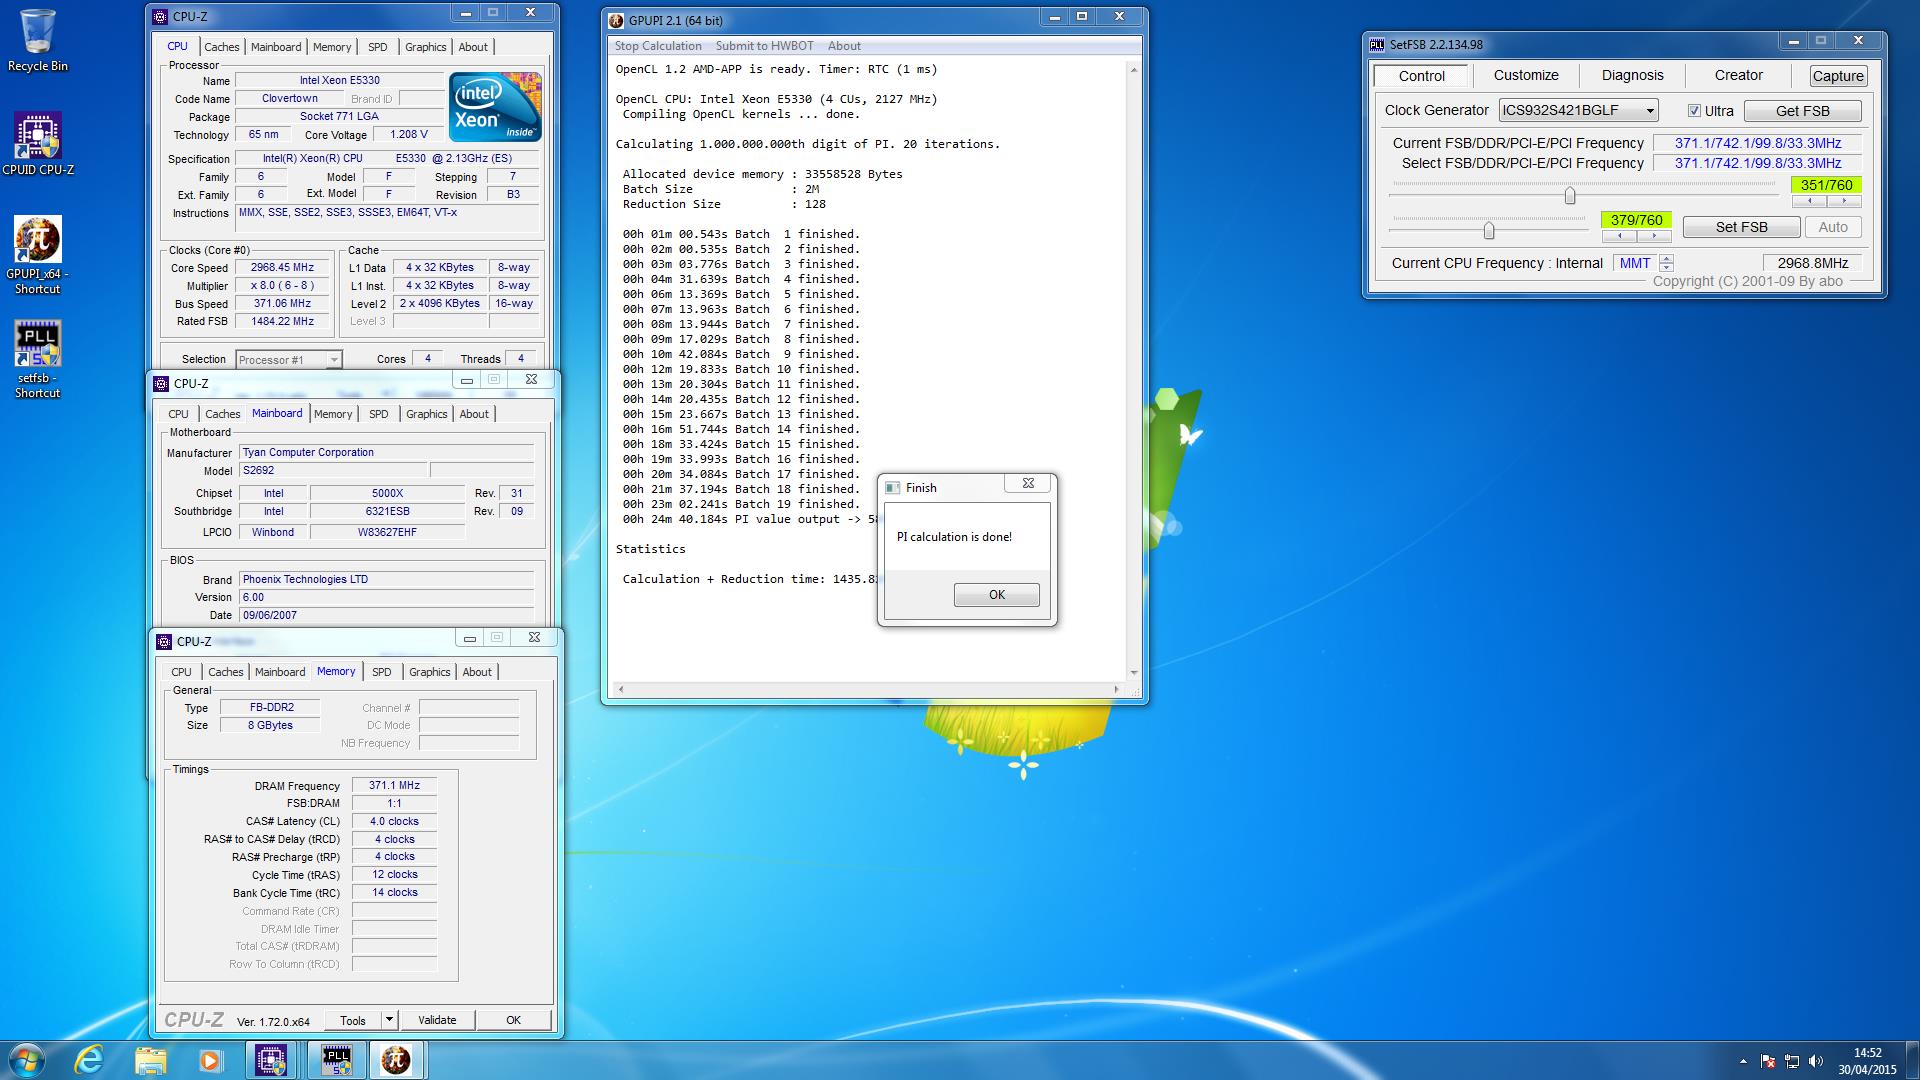Screen dimensions: 1920x1080
Task: Click the upper FSB slider thumb in SetFSB
Action: [1570, 195]
